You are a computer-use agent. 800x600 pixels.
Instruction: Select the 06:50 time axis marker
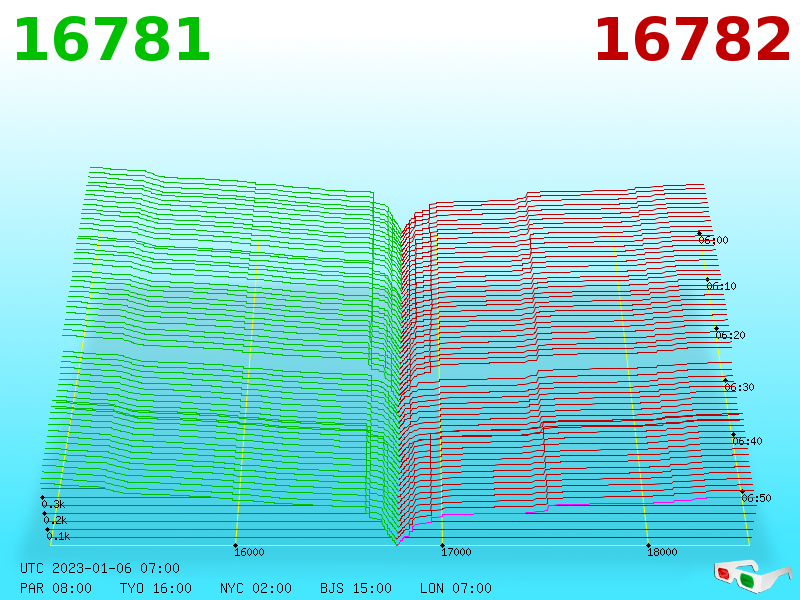point(757,498)
